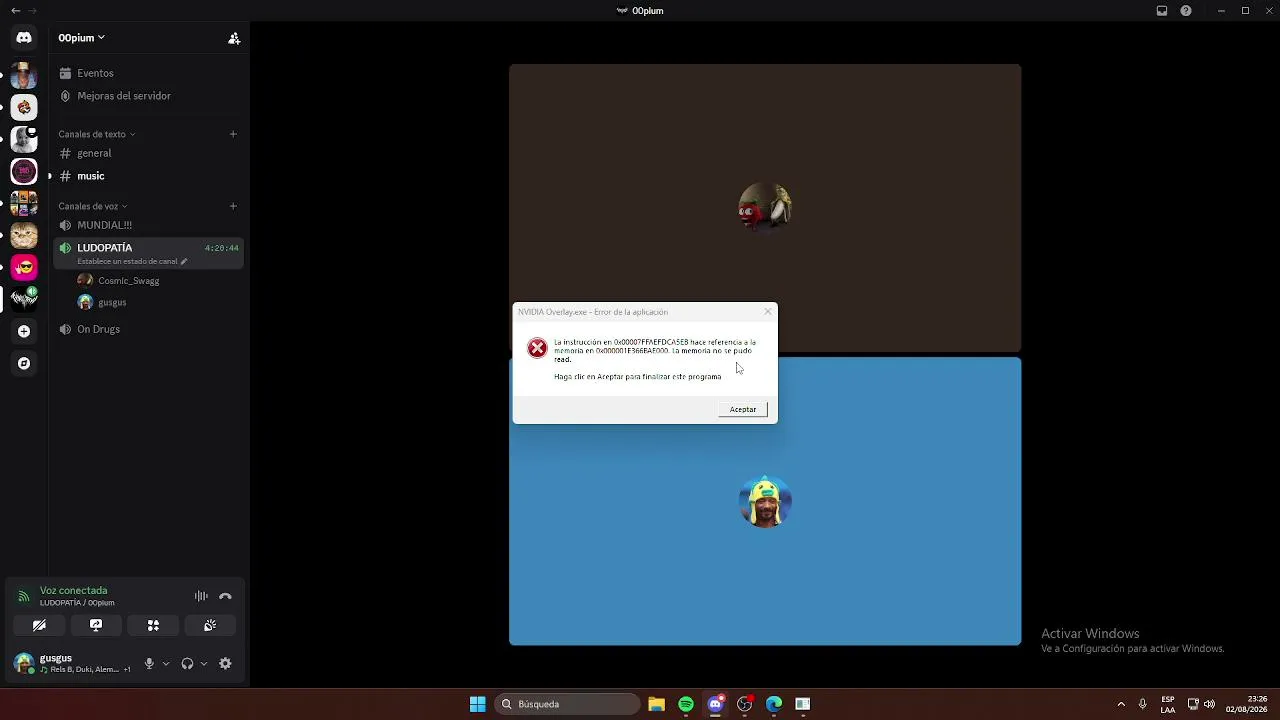Show hidden system tray icons
Image resolution: width=1280 pixels, height=720 pixels.
(x=1121, y=704)
